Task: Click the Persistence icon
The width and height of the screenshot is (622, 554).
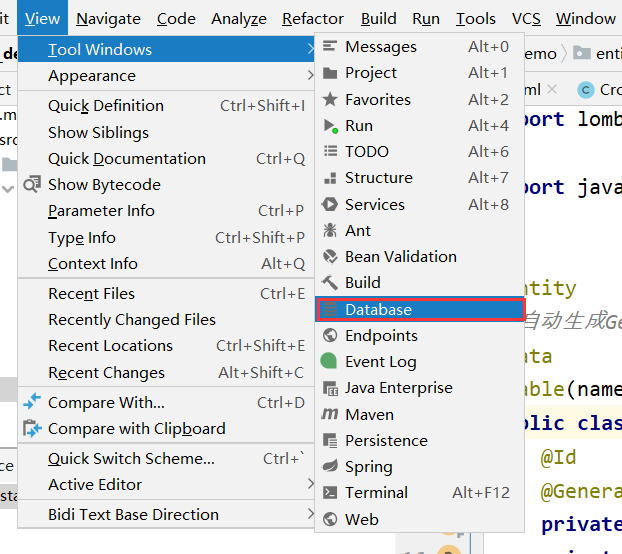Action: [x=330, y=441]
